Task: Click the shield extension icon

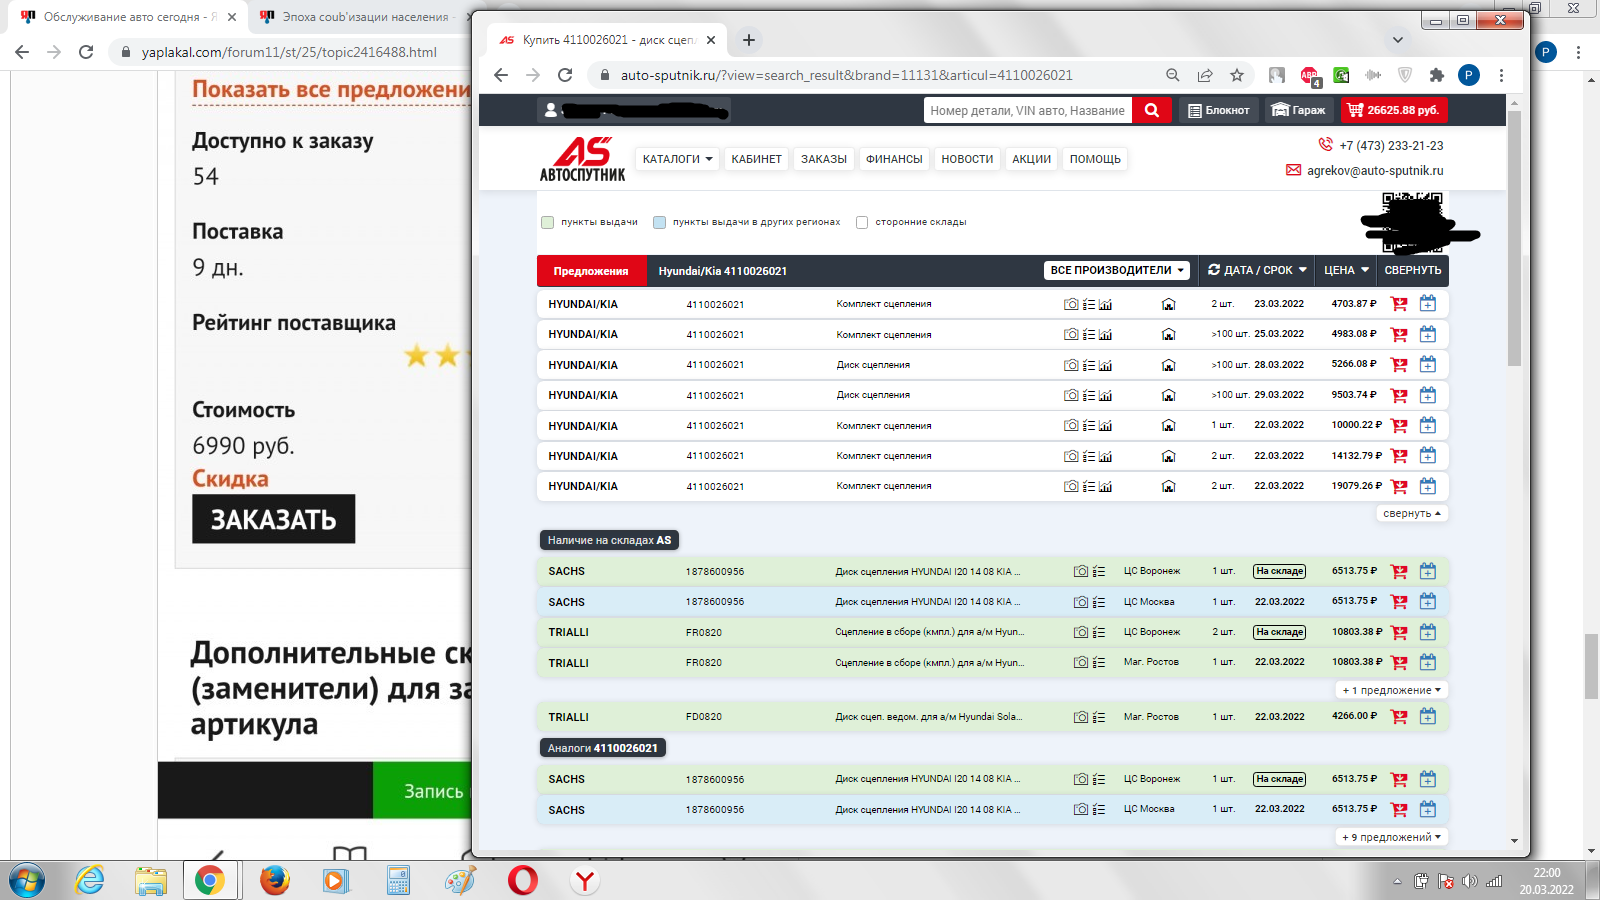Action: point(1405,75)
